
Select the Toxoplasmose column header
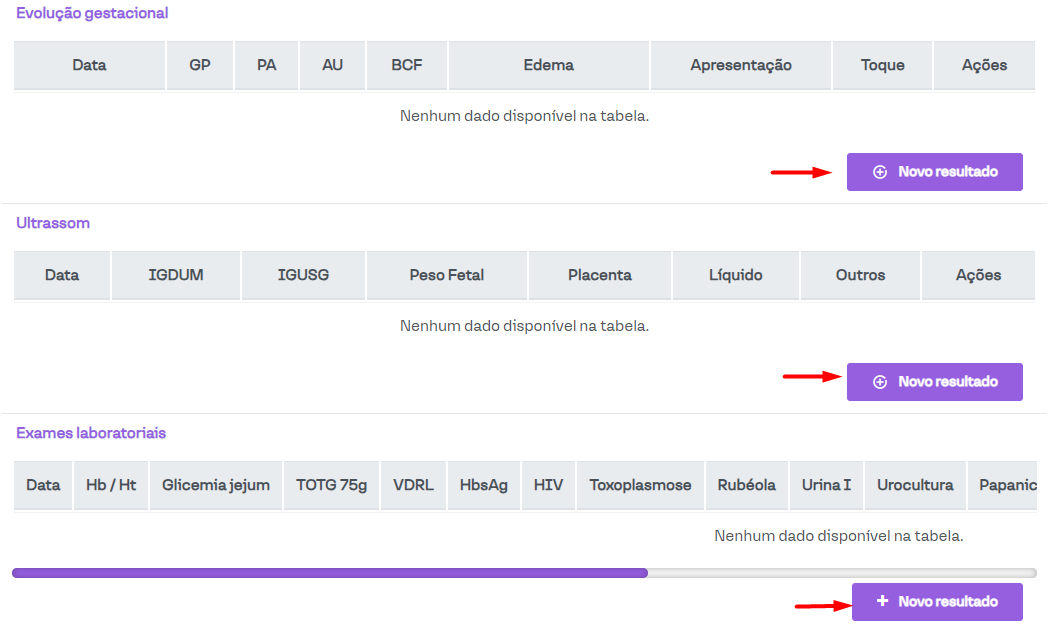click(x=640, y=485)
